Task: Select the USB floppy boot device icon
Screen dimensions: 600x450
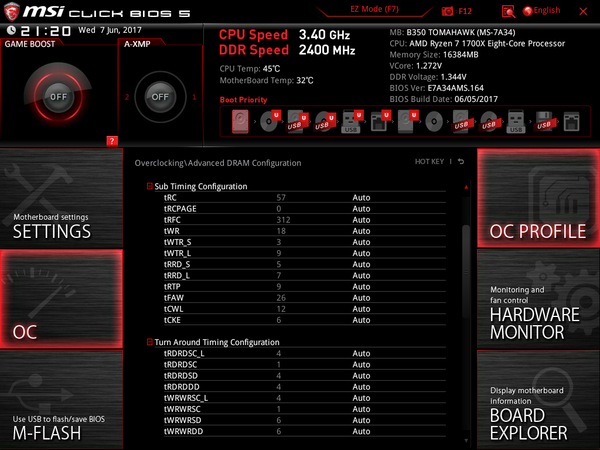Action: pyautogui.click(x=545, y=122)
